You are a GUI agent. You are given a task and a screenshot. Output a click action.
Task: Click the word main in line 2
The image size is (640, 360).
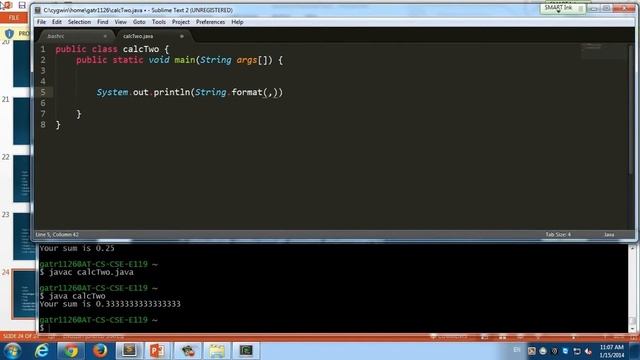[185, 60]
